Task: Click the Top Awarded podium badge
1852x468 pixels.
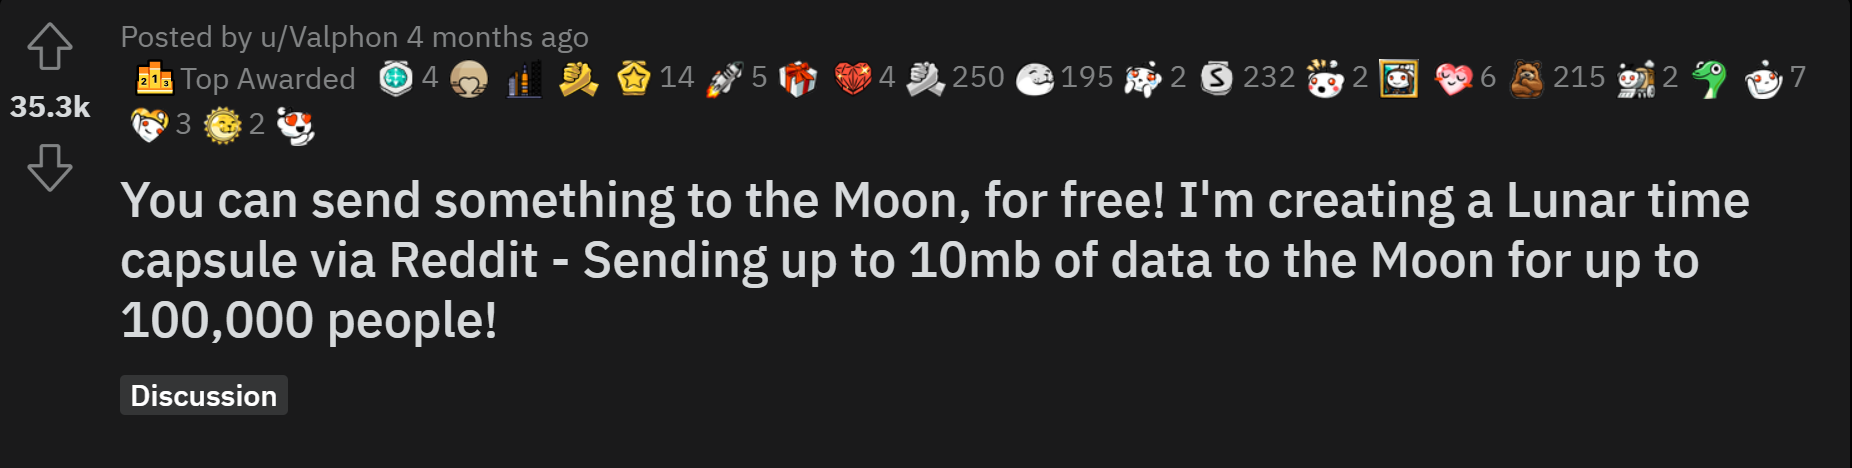Action: pos(155,78)
